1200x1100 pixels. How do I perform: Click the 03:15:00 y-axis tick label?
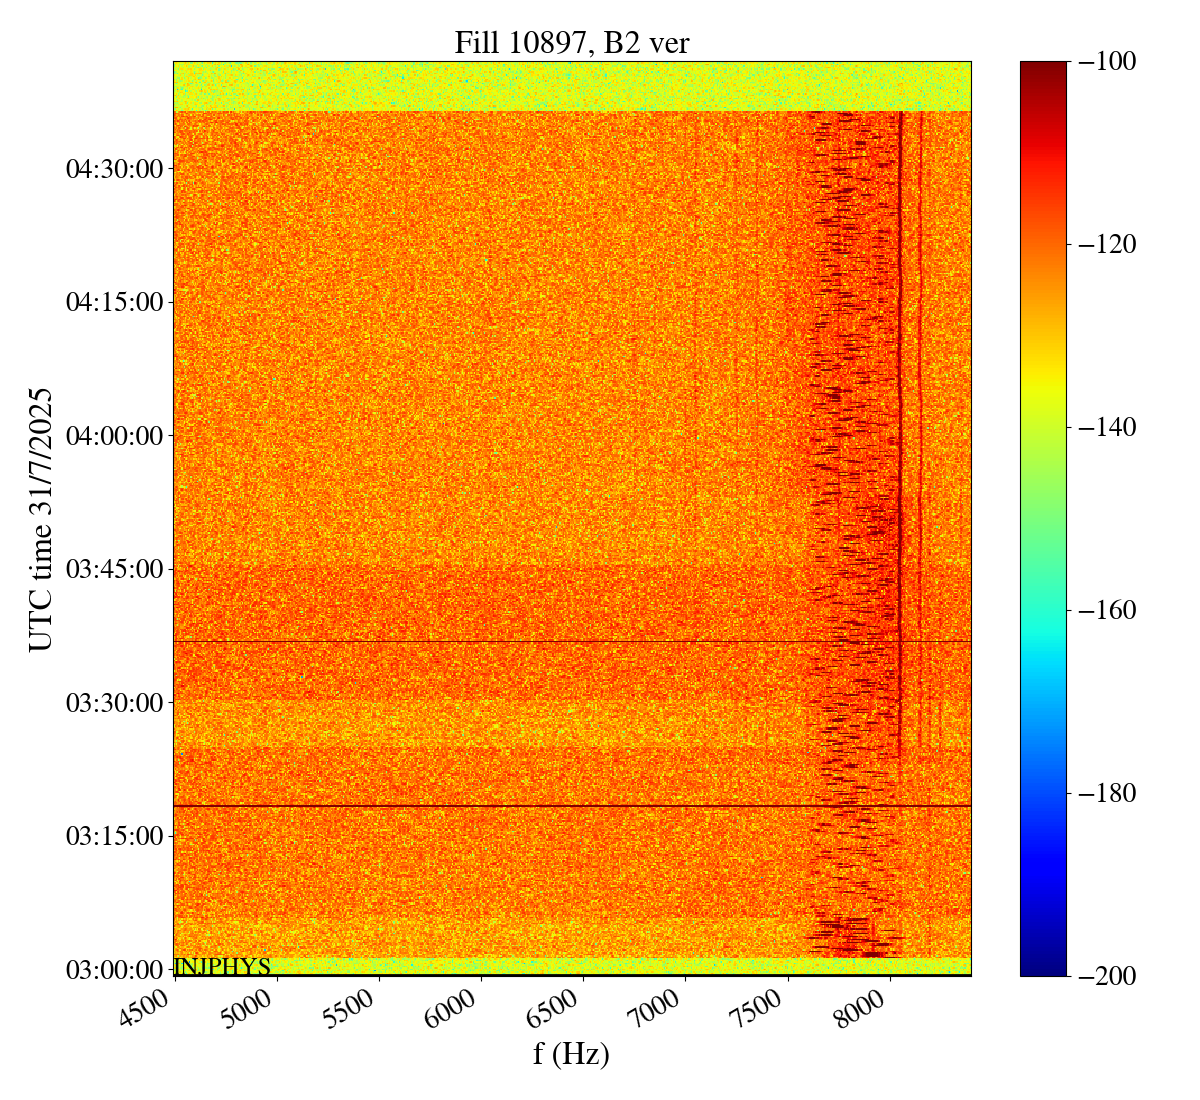coord(114,836)
